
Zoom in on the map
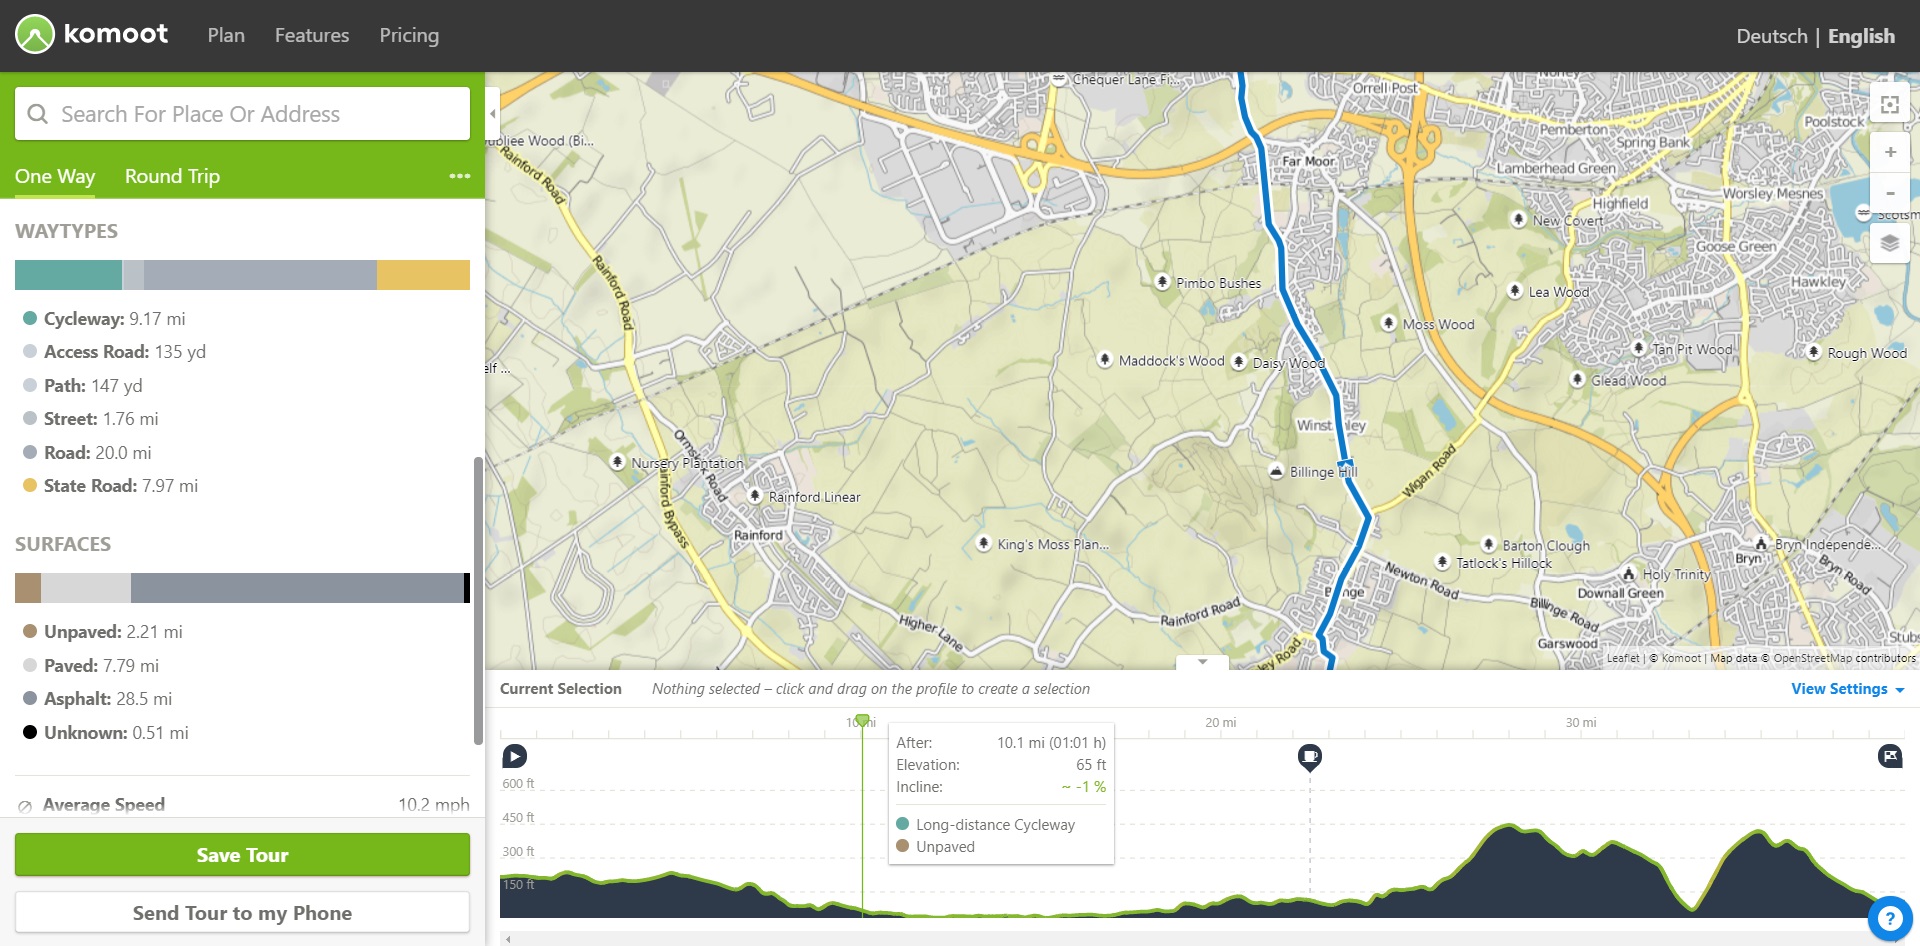coord(1889,152)
